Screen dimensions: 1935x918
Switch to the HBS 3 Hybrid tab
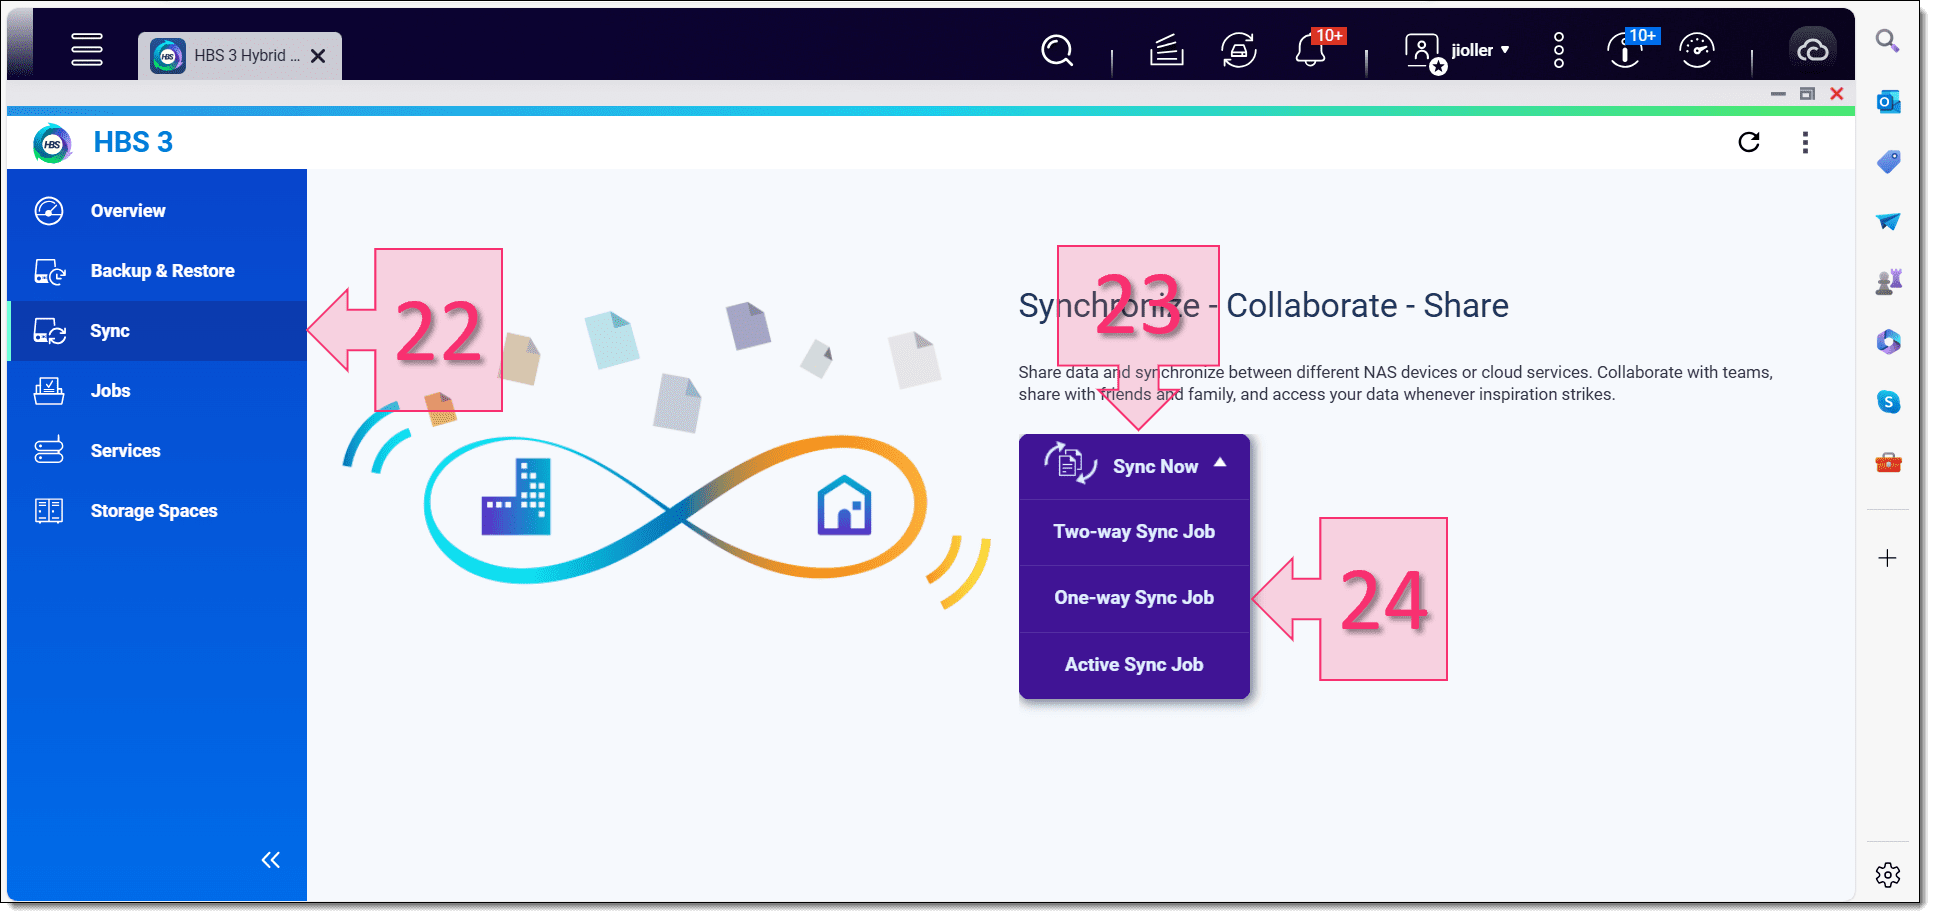pos(240,56)
